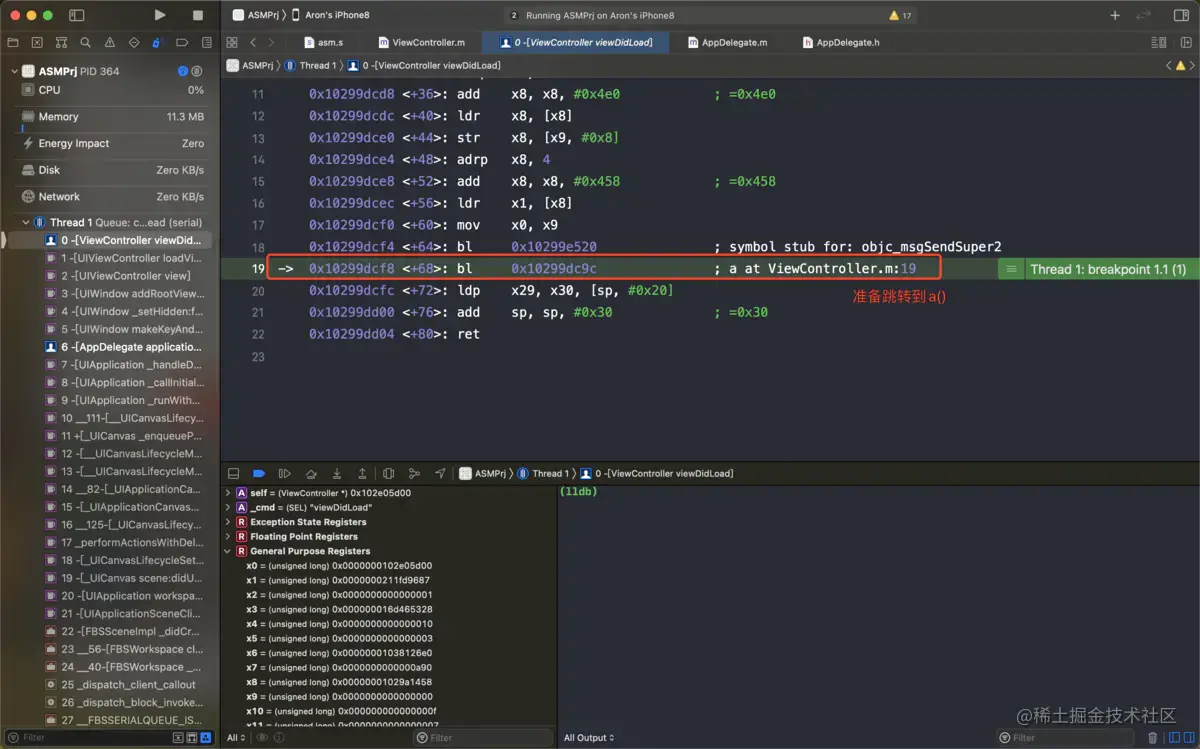Select frame 1 -[UIViewController loadVi...

124,258
